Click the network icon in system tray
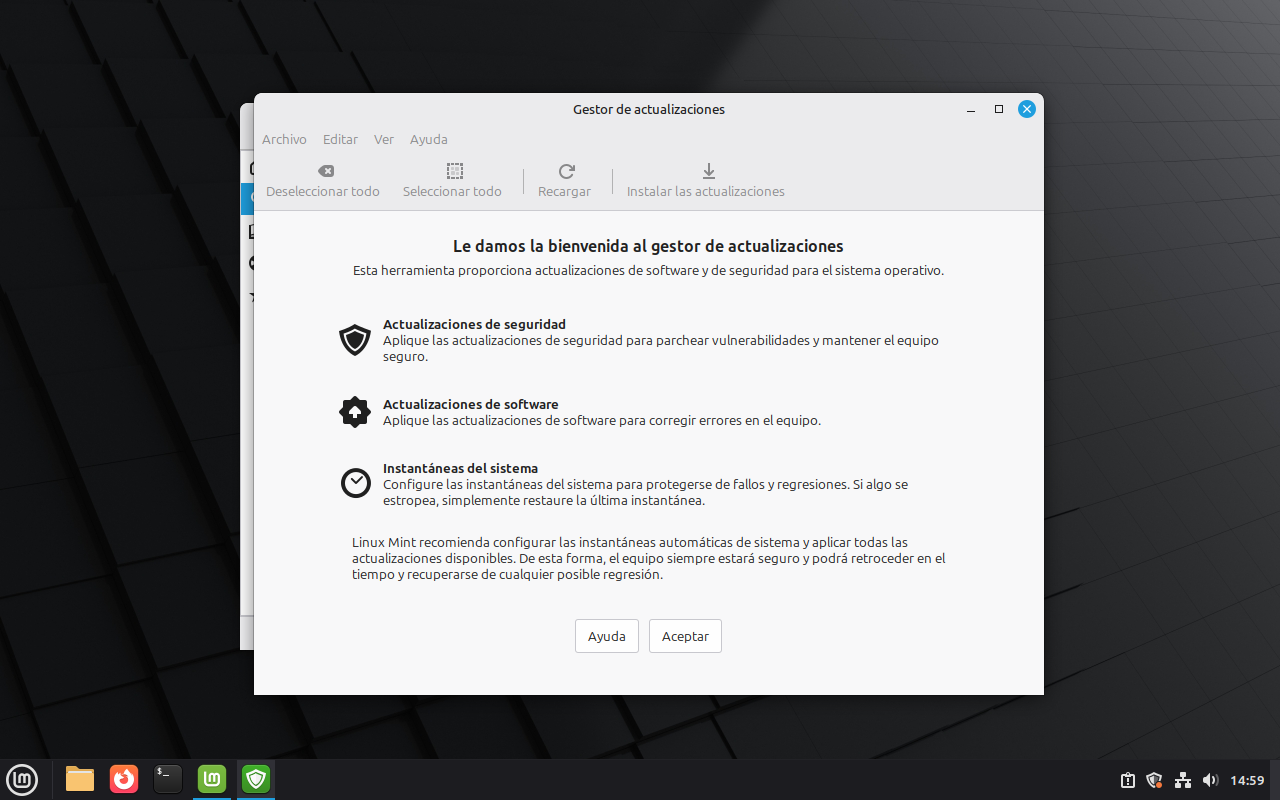Viewport: 1280px width, 800px height. point(1182,780)
